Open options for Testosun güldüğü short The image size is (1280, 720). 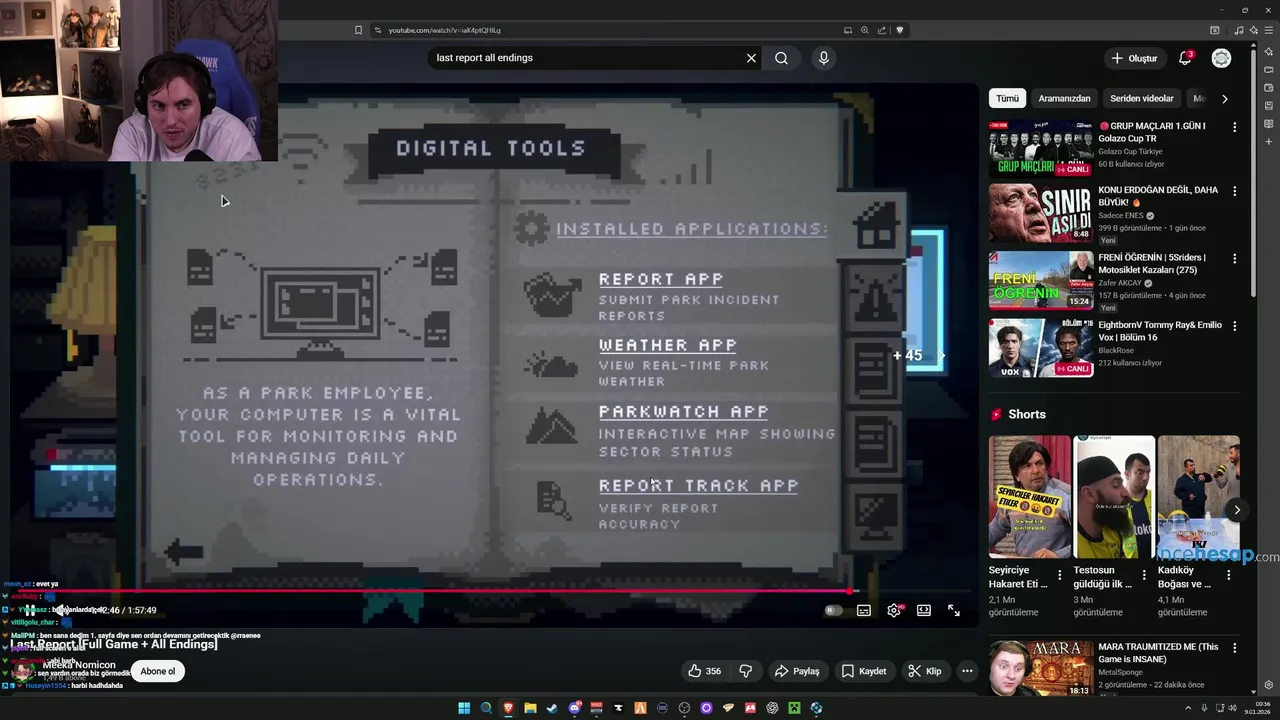[x=1145, y=575]
